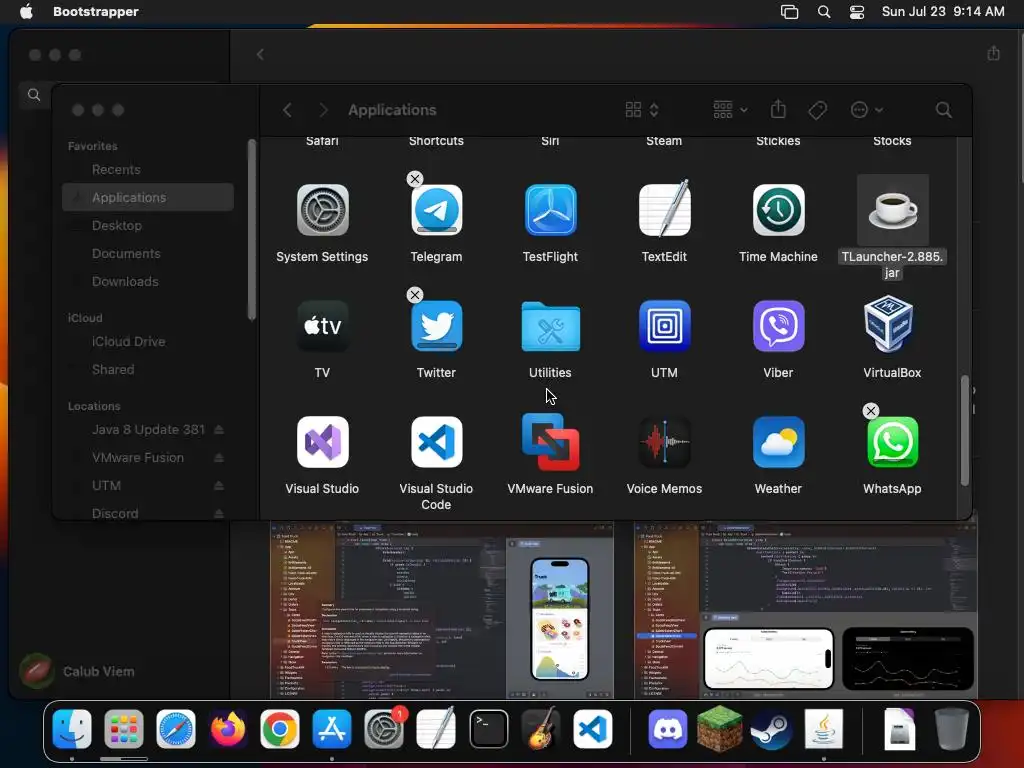Screen dimensions: 1024x768
Task: Open the right Xcode screenshot thumbnail
Action: point(806,610)
